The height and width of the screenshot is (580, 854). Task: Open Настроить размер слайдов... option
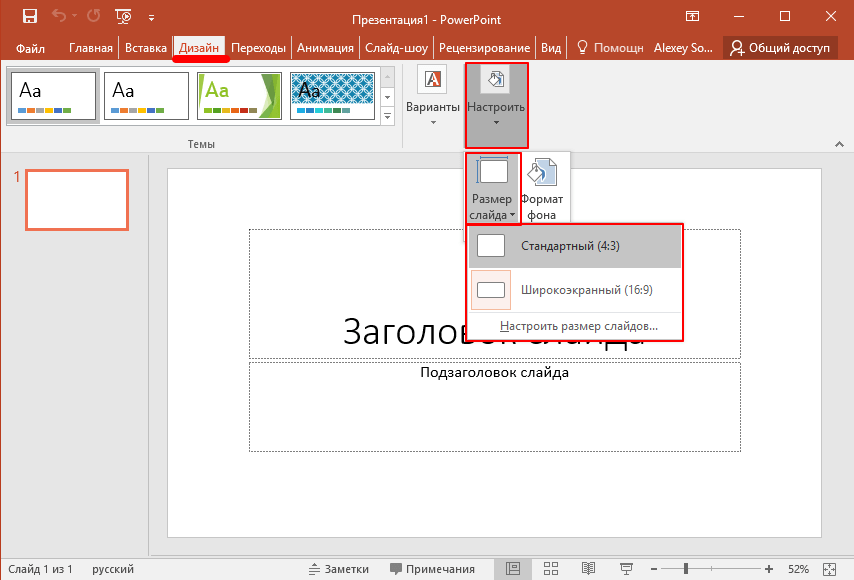578,326
